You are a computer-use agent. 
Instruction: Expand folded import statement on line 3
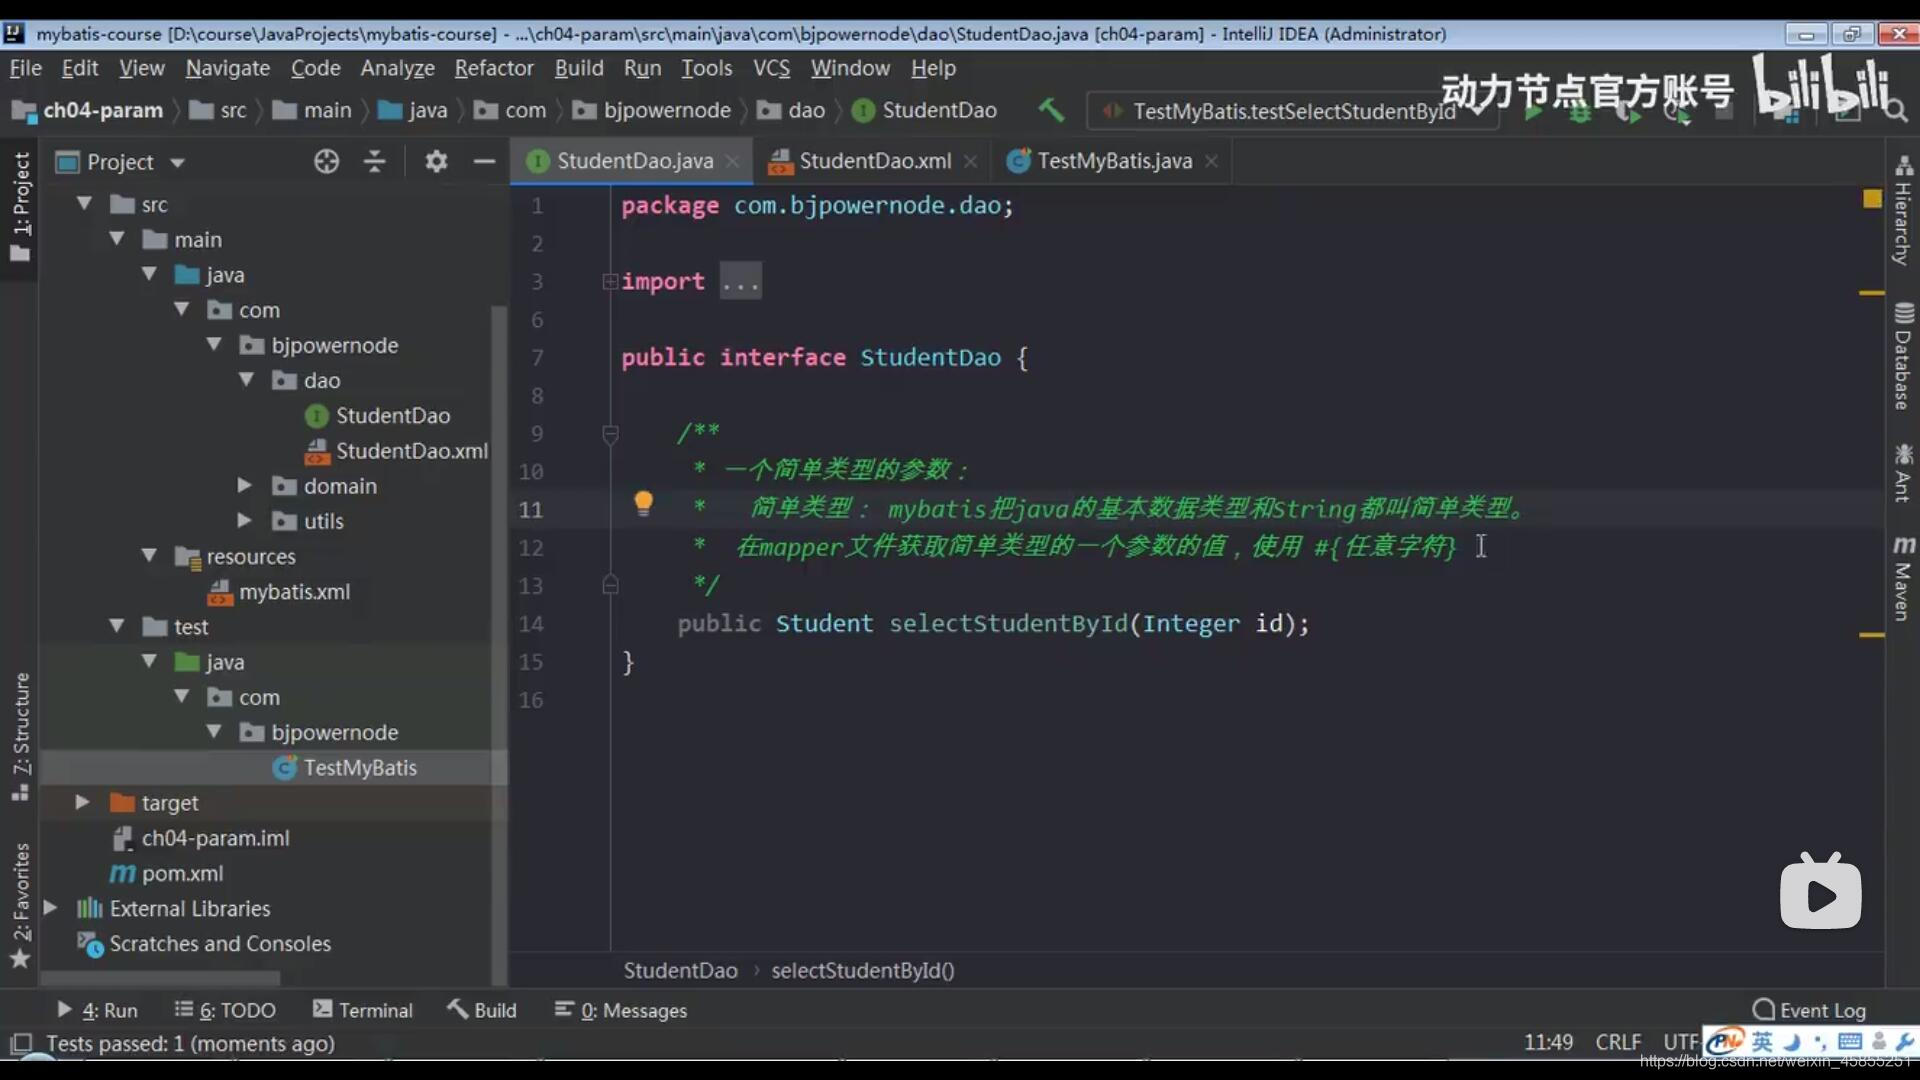(610, 282)
